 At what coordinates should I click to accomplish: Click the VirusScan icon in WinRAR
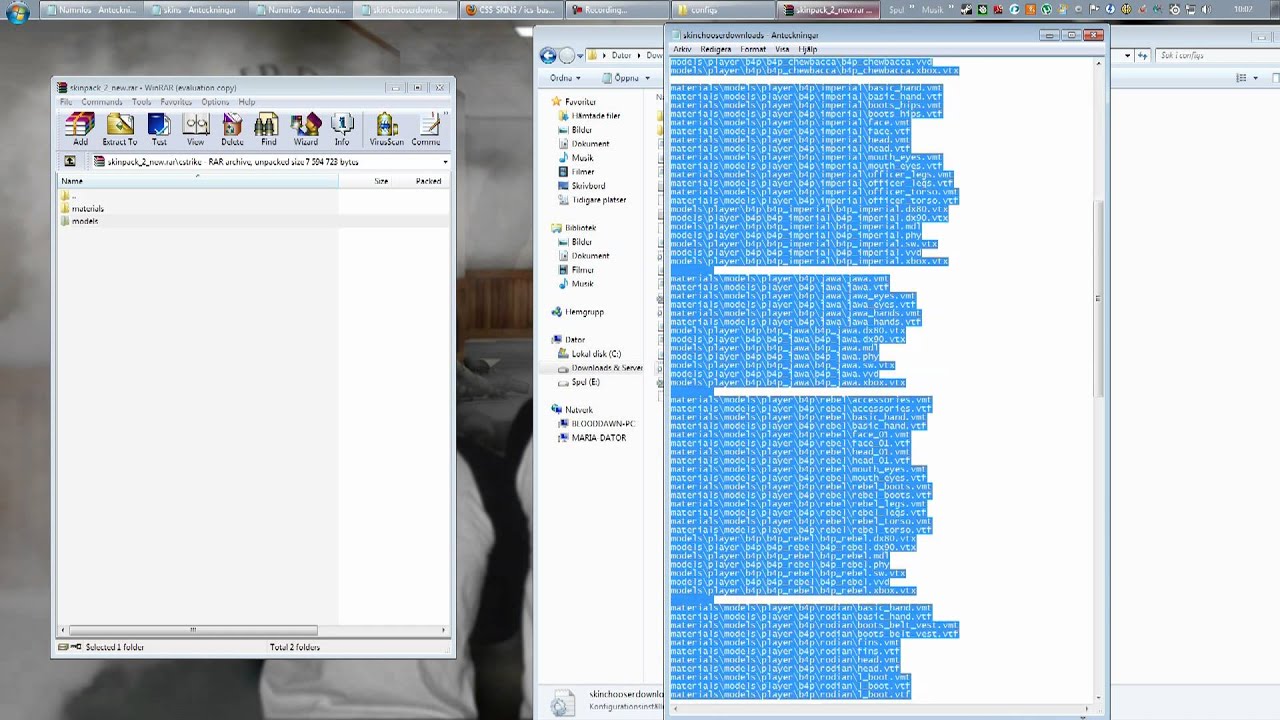387,129
